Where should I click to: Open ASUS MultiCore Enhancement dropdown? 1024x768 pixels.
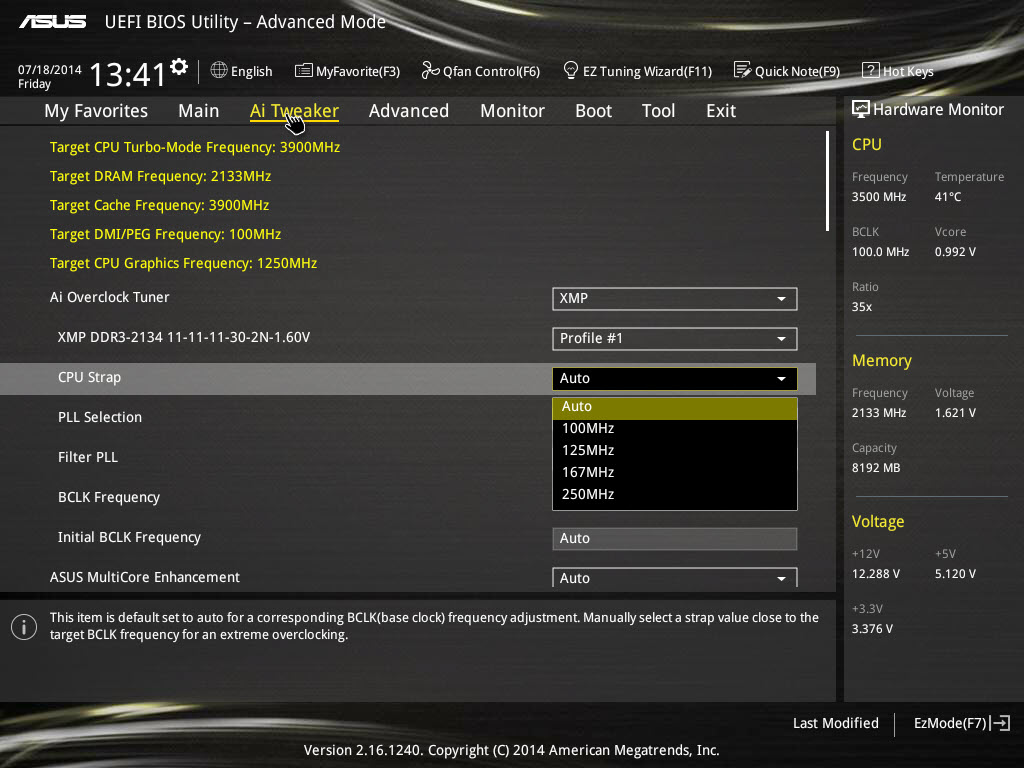click(675, 577)
